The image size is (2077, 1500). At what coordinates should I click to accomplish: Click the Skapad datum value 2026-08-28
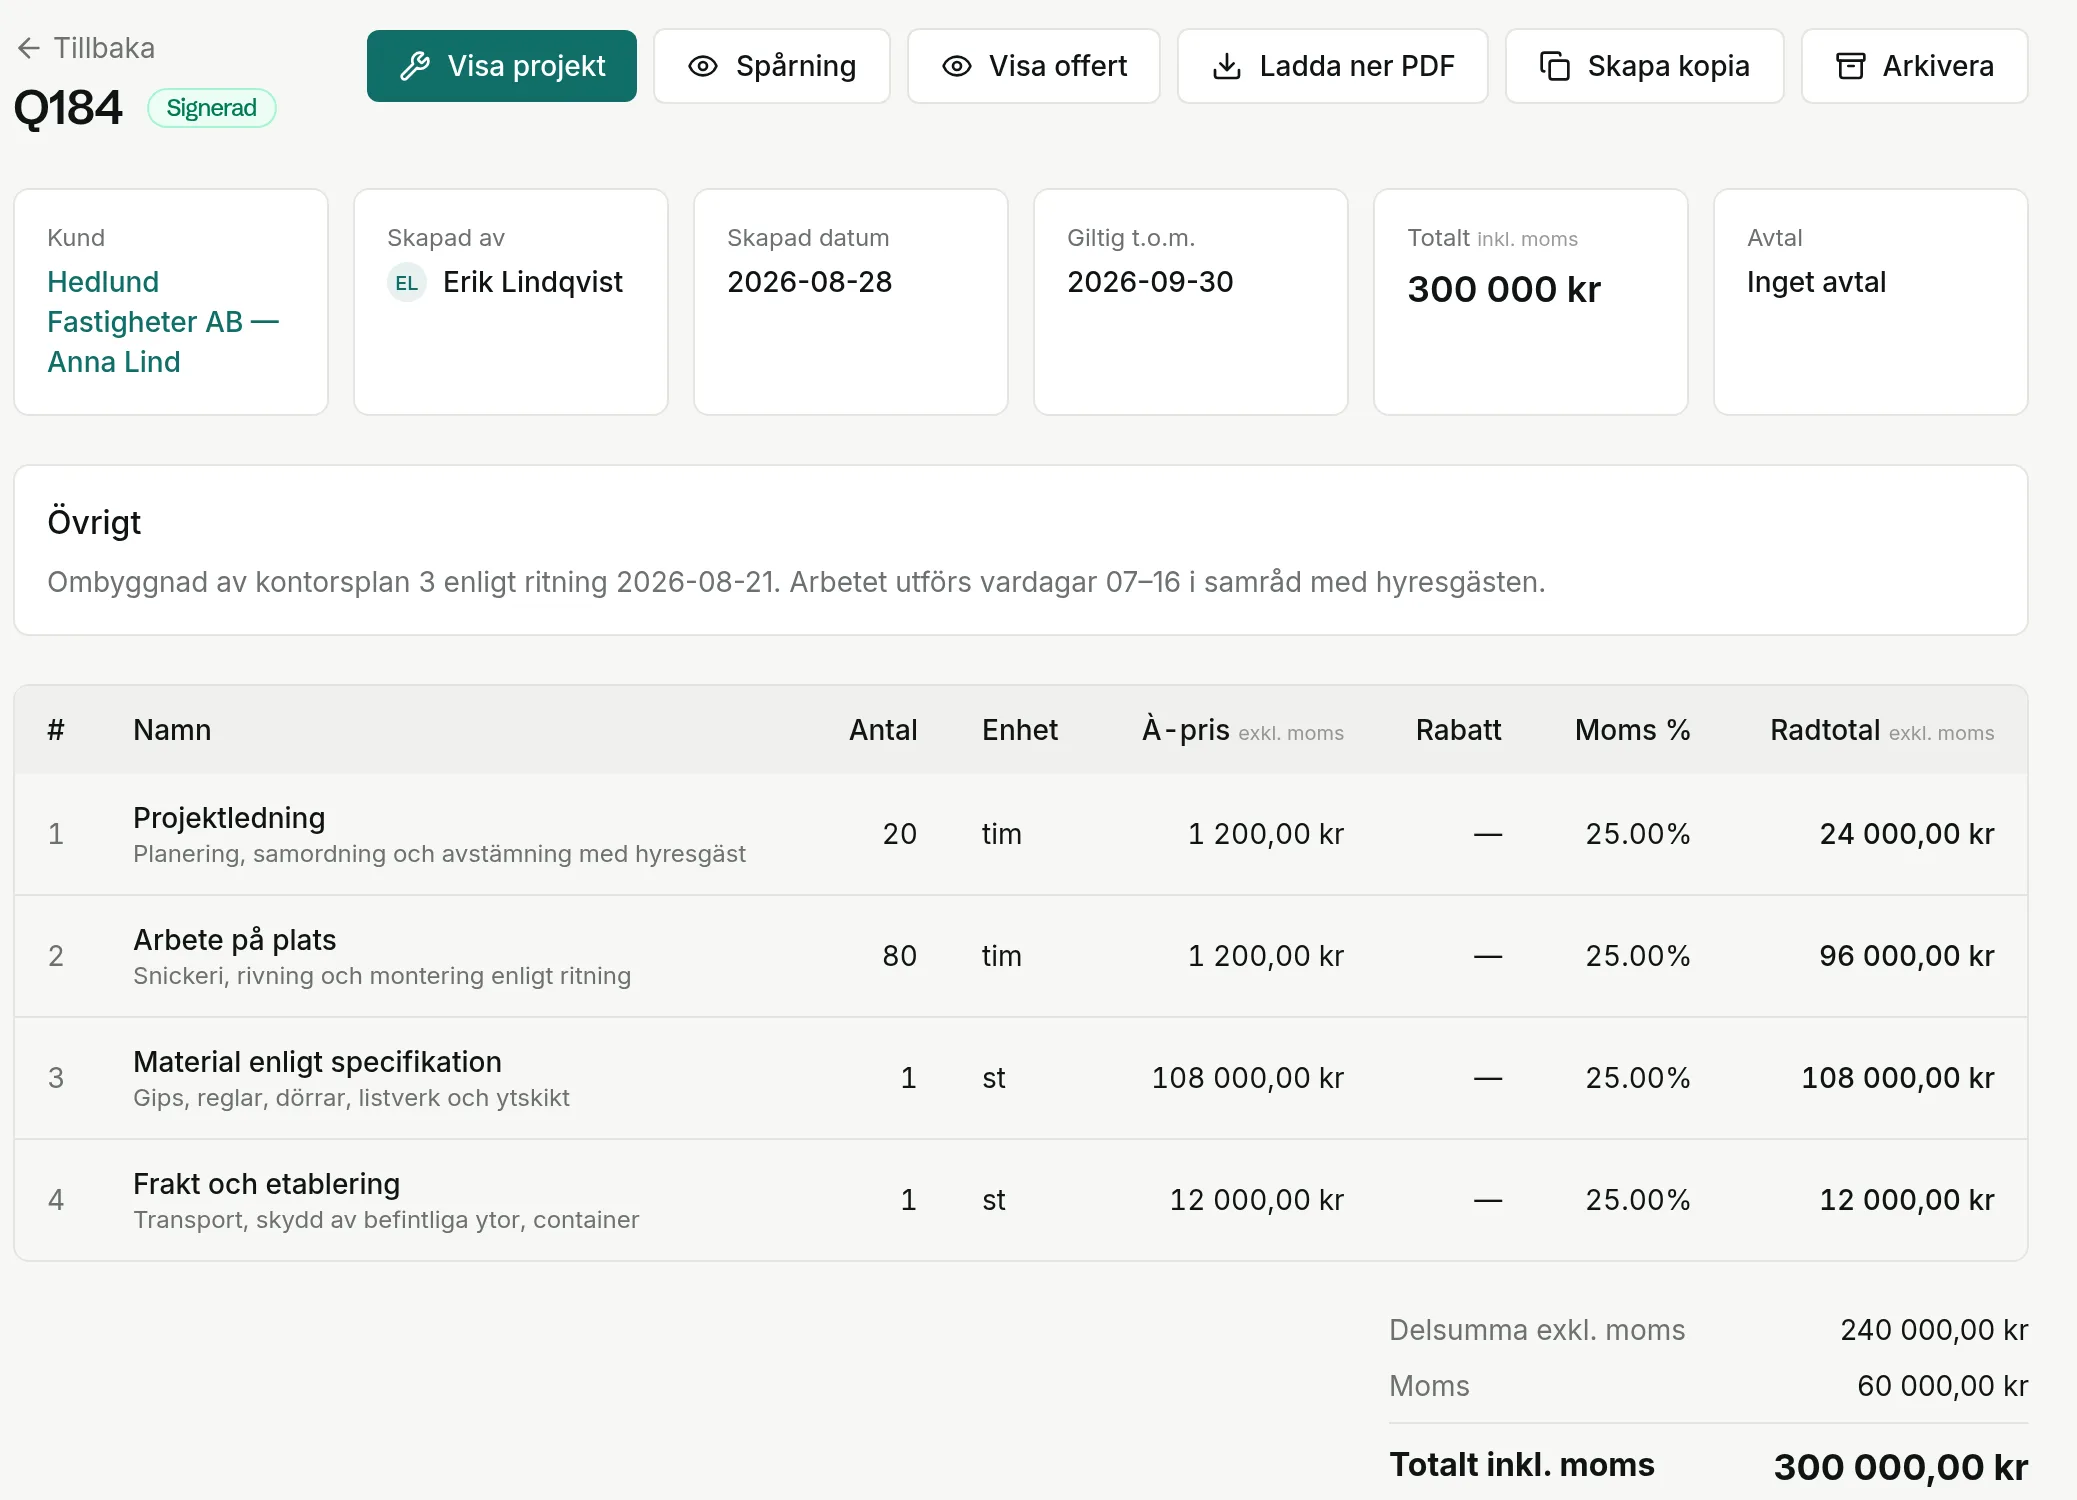tap(810, 282)
